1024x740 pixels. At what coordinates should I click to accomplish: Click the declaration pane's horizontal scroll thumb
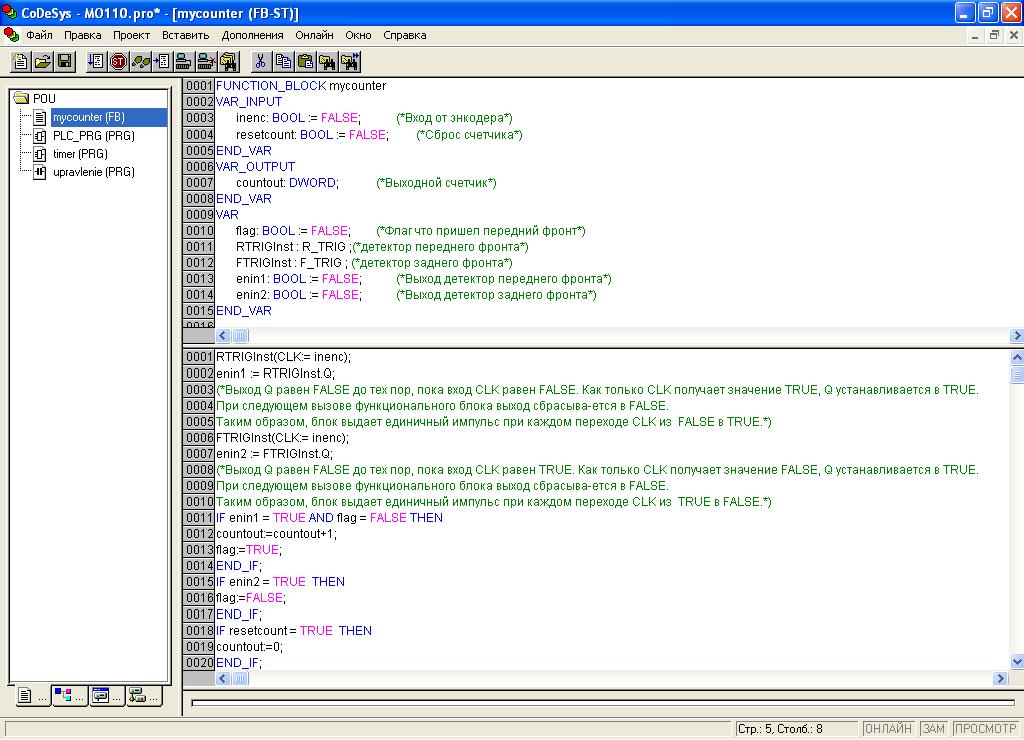click(240, 336)
